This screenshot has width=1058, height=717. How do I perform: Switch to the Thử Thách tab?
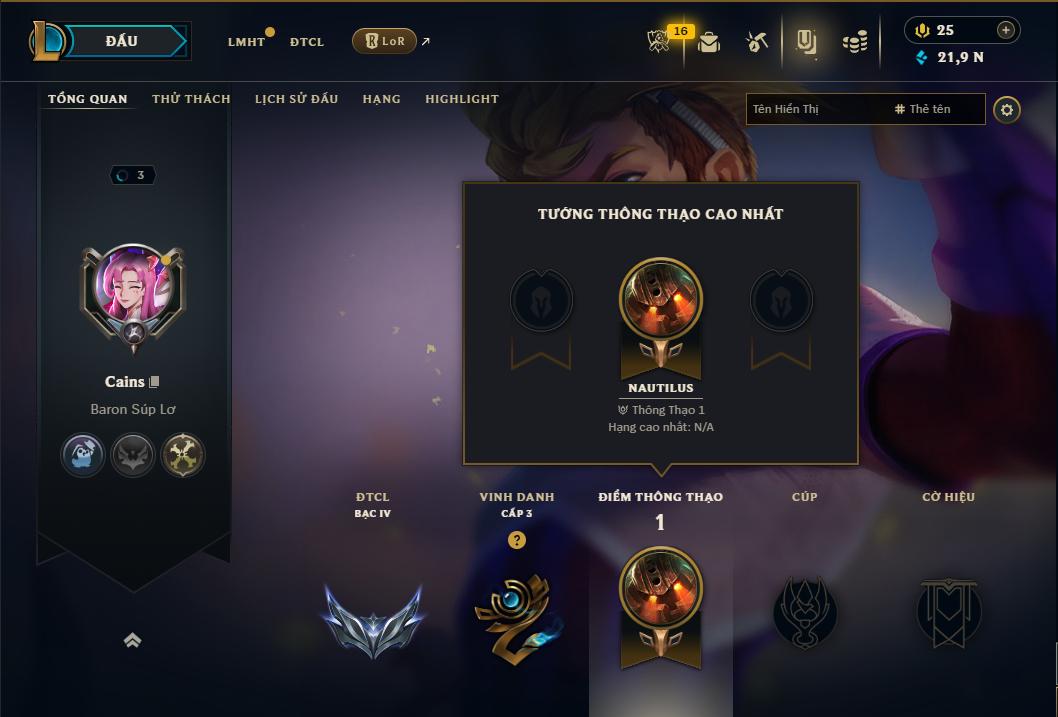pyautogui.click(x=192, y=98)
